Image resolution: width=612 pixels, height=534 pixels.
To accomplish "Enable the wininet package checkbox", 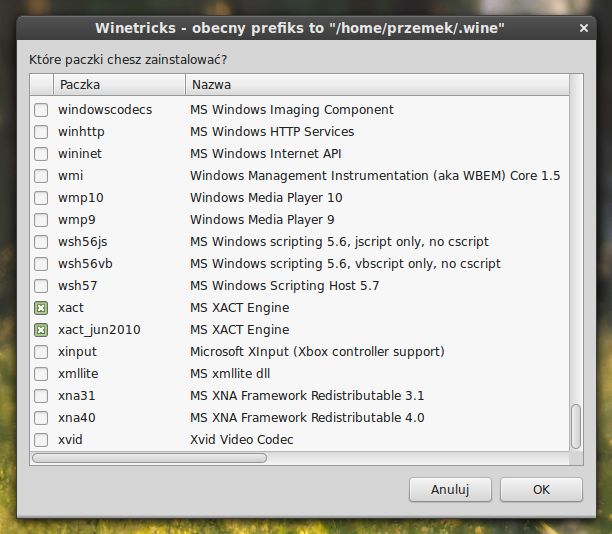I will click(41, 154).
